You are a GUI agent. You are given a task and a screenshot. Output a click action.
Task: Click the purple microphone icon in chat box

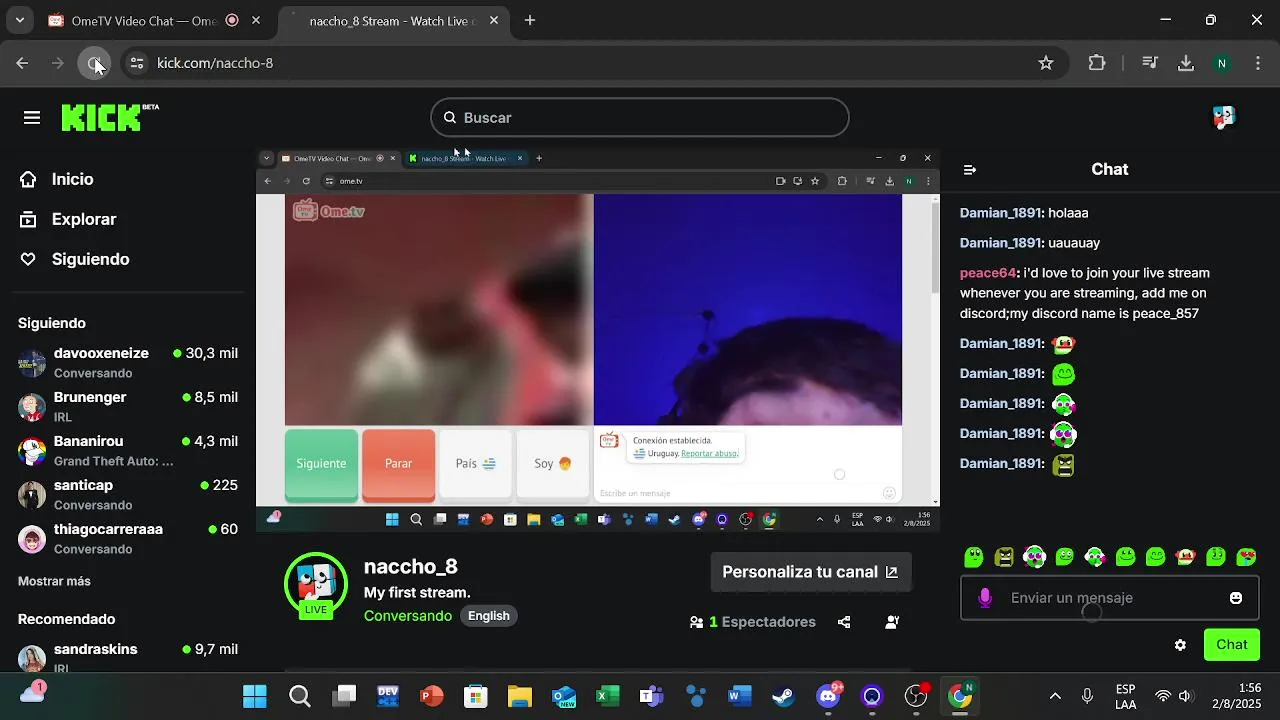click(x=985, y=598)
